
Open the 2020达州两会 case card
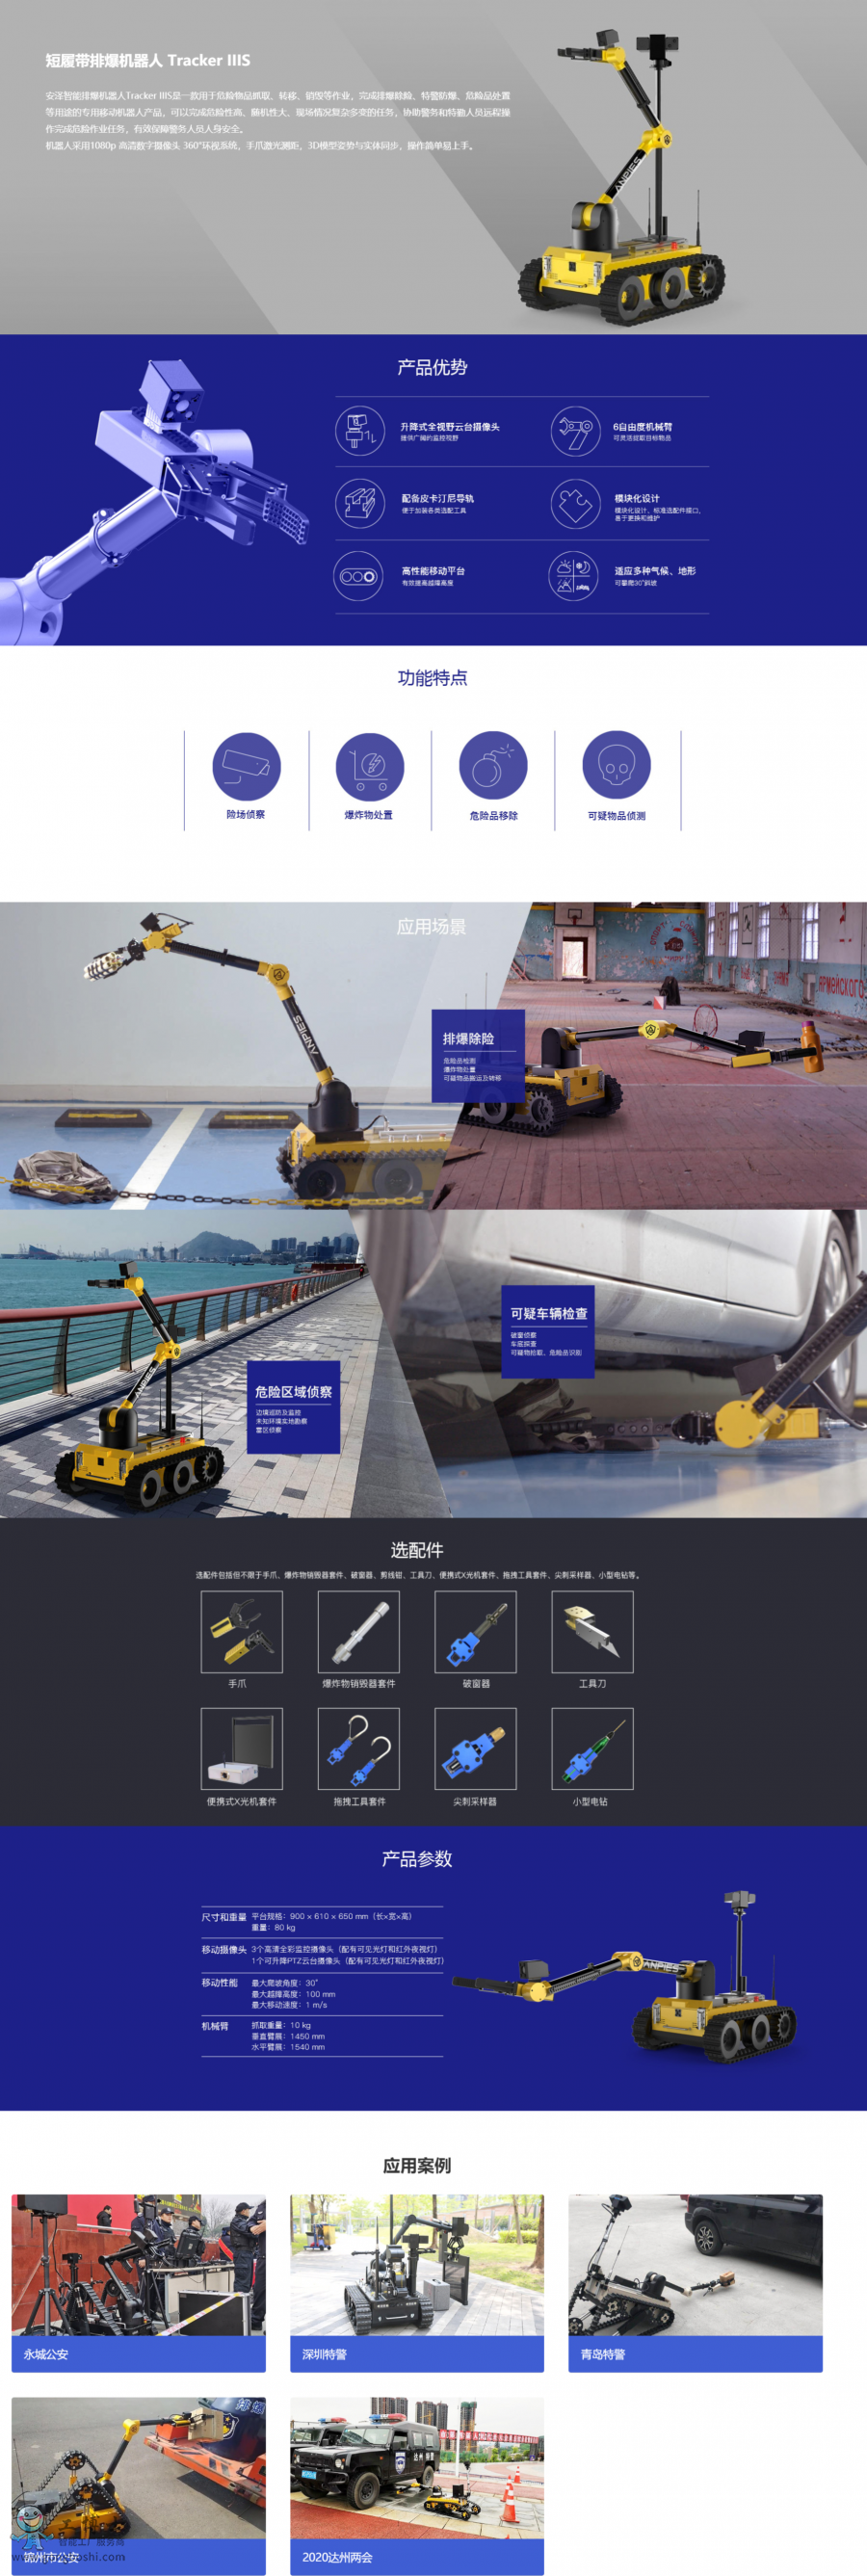pos(417,2484)
